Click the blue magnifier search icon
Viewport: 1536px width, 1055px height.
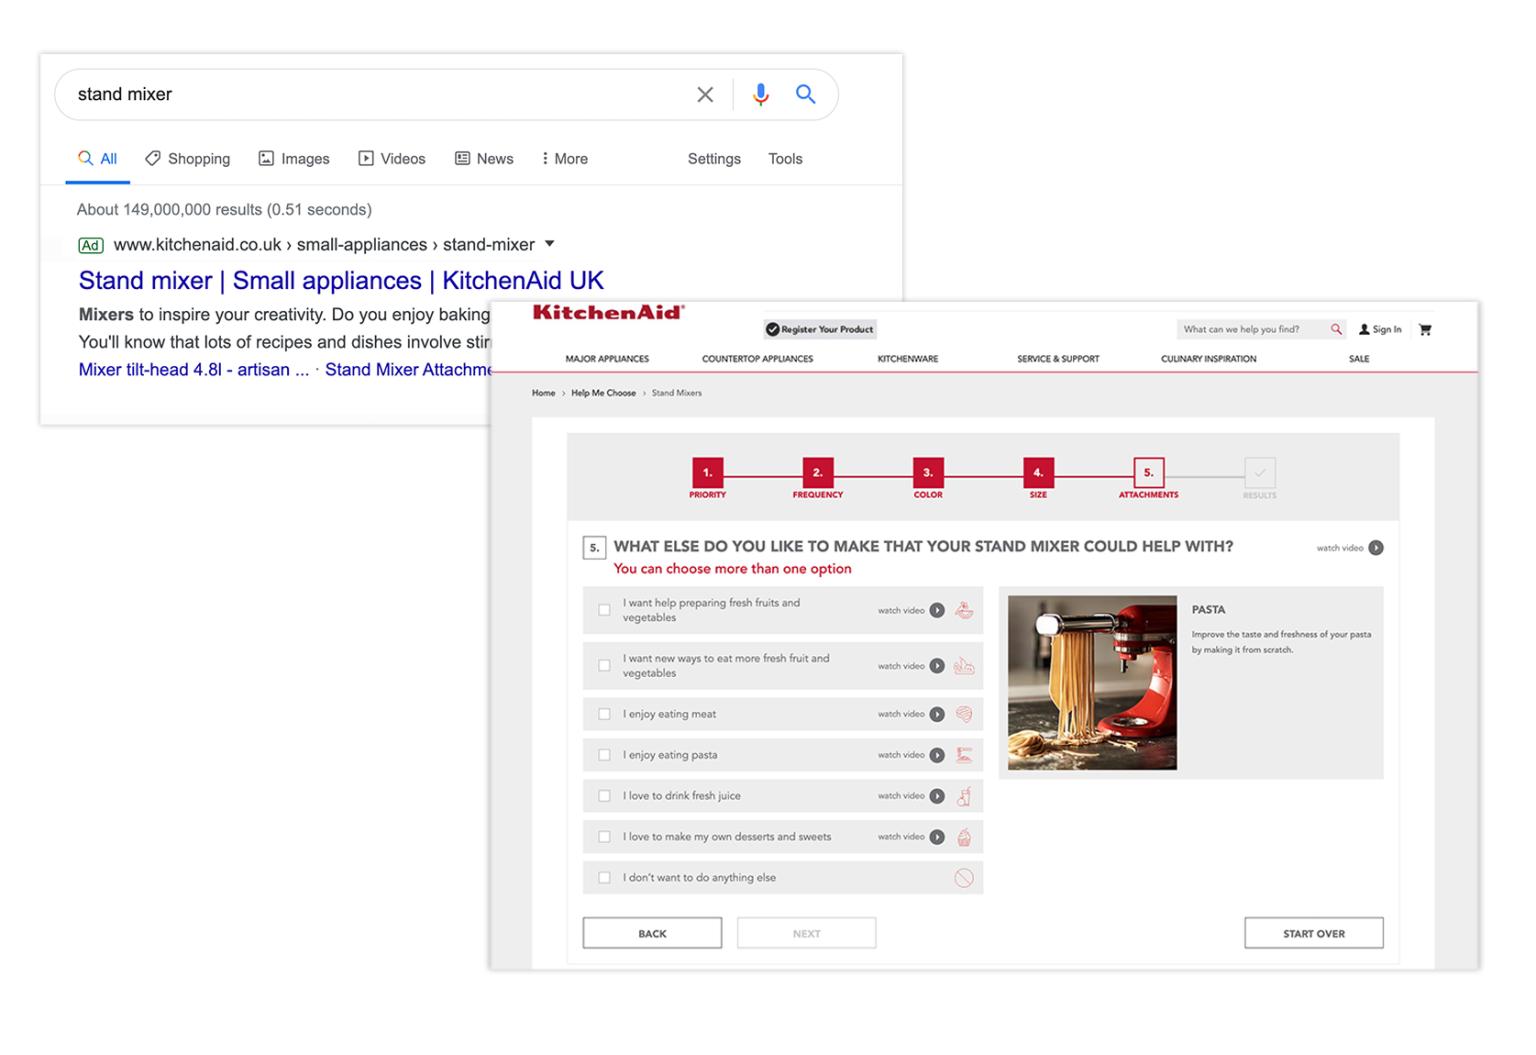pos(805,94)
